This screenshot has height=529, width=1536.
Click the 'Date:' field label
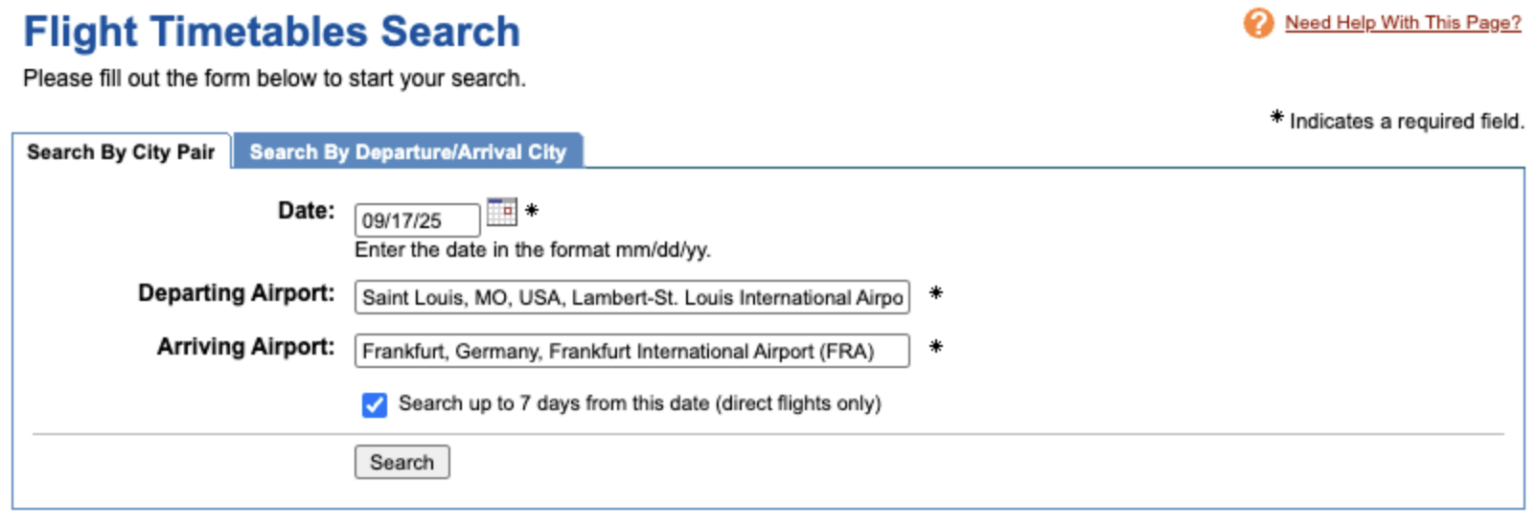(306, 211)
